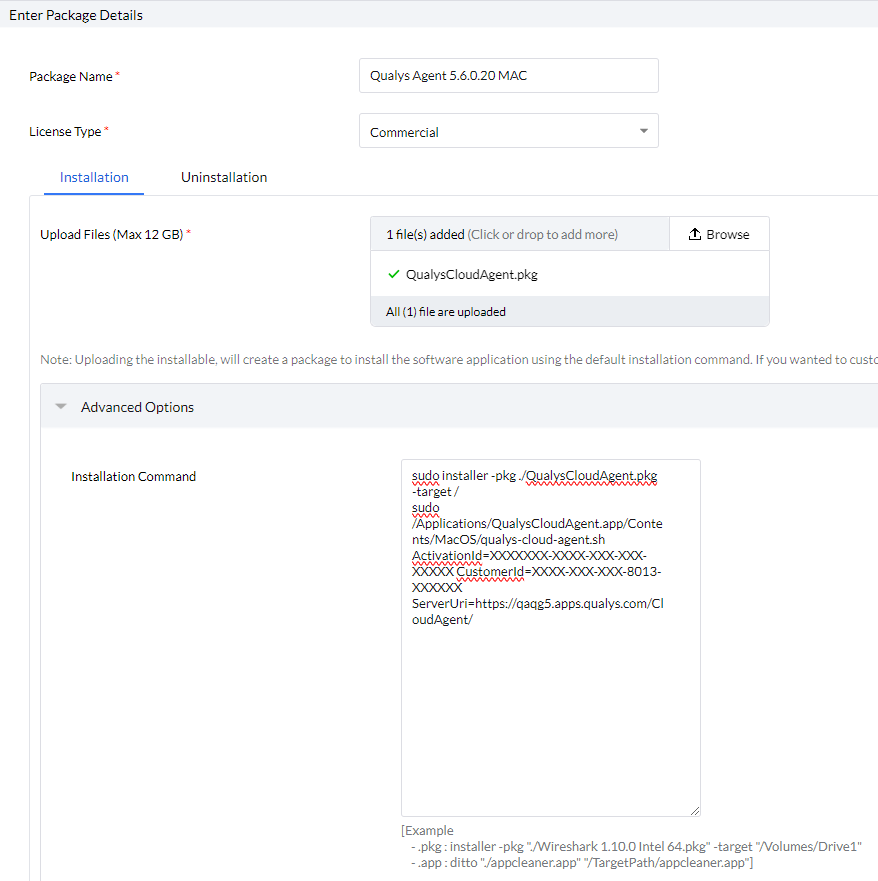Click the green checkmark next to QualysCloudAgent.pkg
This screenshot has width=878, height=881.
(x=394, y=274)
